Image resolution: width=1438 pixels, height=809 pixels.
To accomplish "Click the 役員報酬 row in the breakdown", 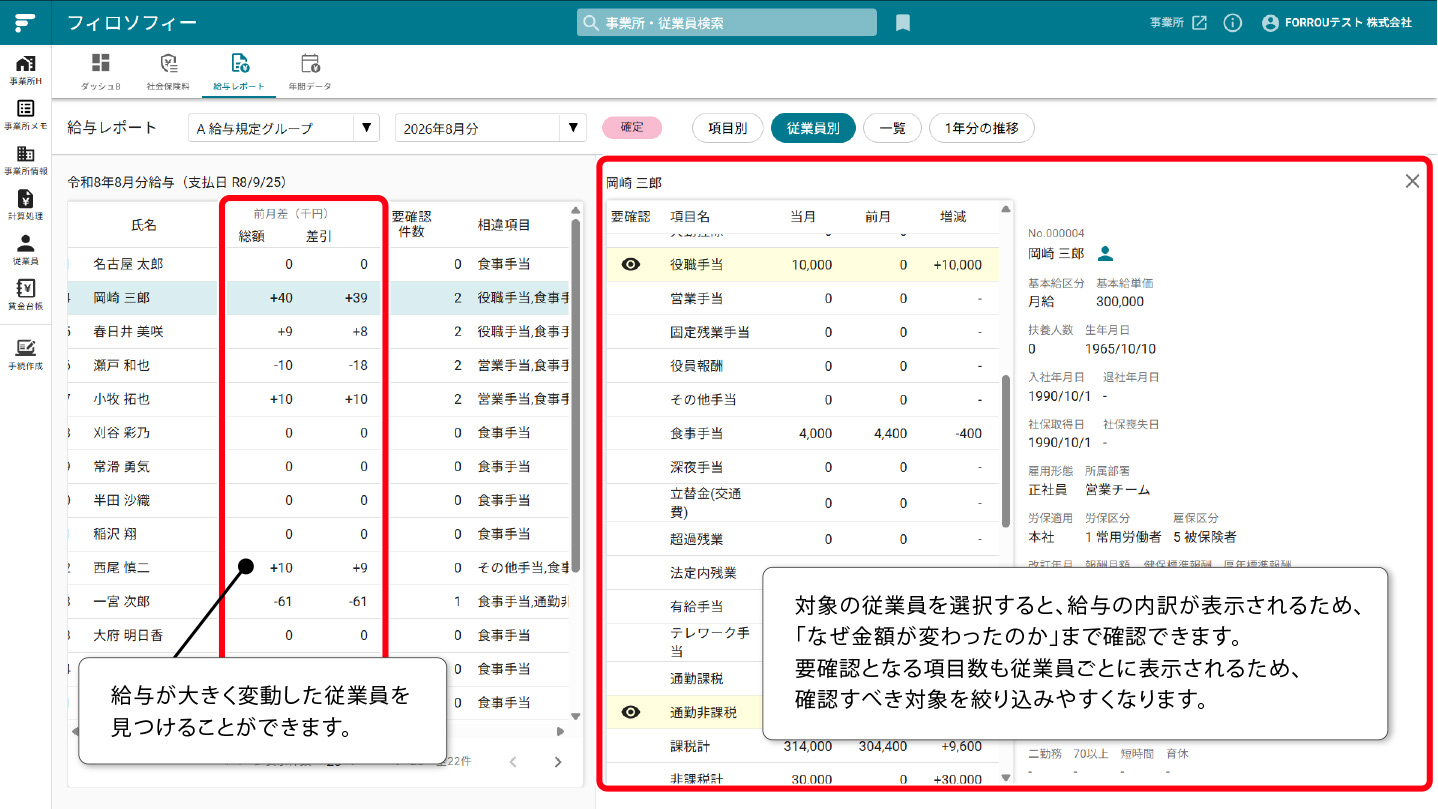I will (x=803, y=366).
